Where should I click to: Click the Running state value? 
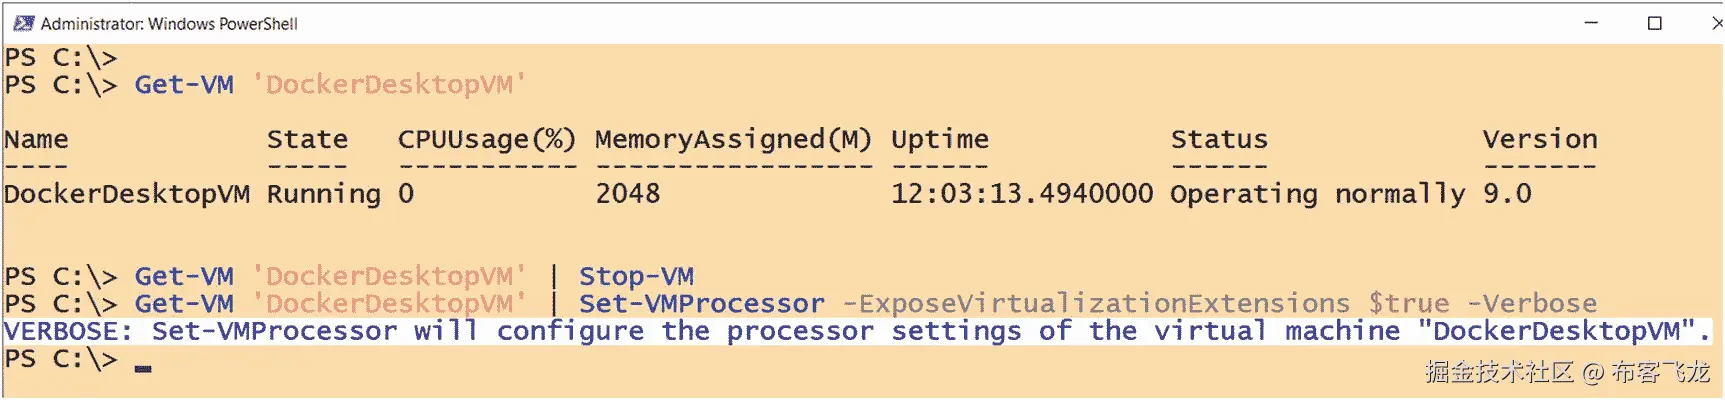323,194
